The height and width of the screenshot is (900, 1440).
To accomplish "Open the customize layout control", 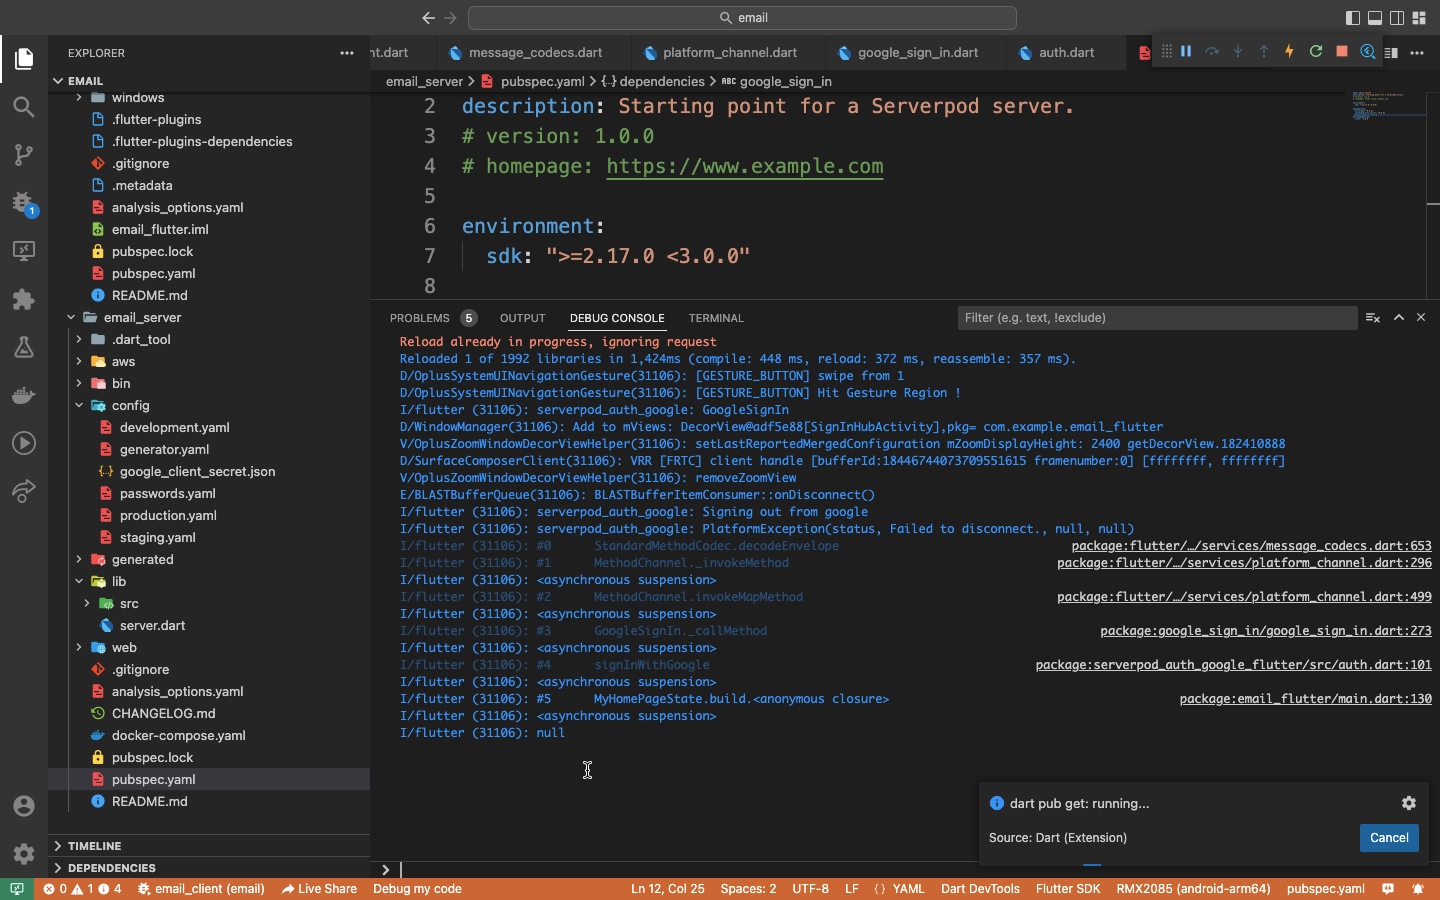I will (1419, 18).
